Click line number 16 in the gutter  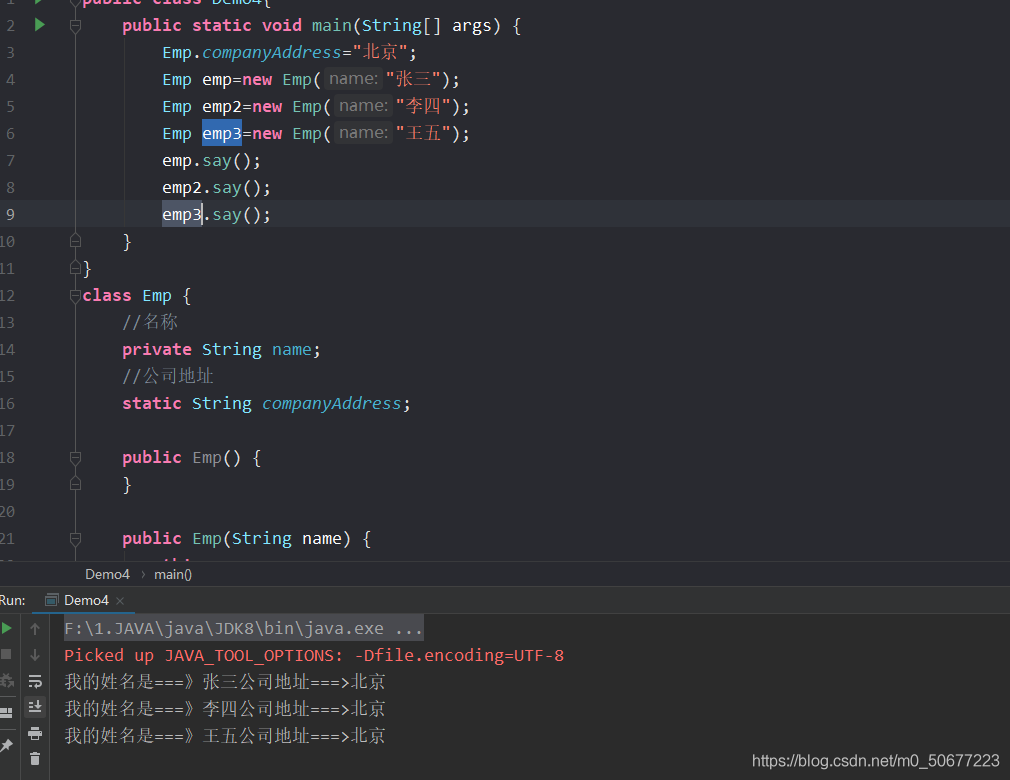7,404
